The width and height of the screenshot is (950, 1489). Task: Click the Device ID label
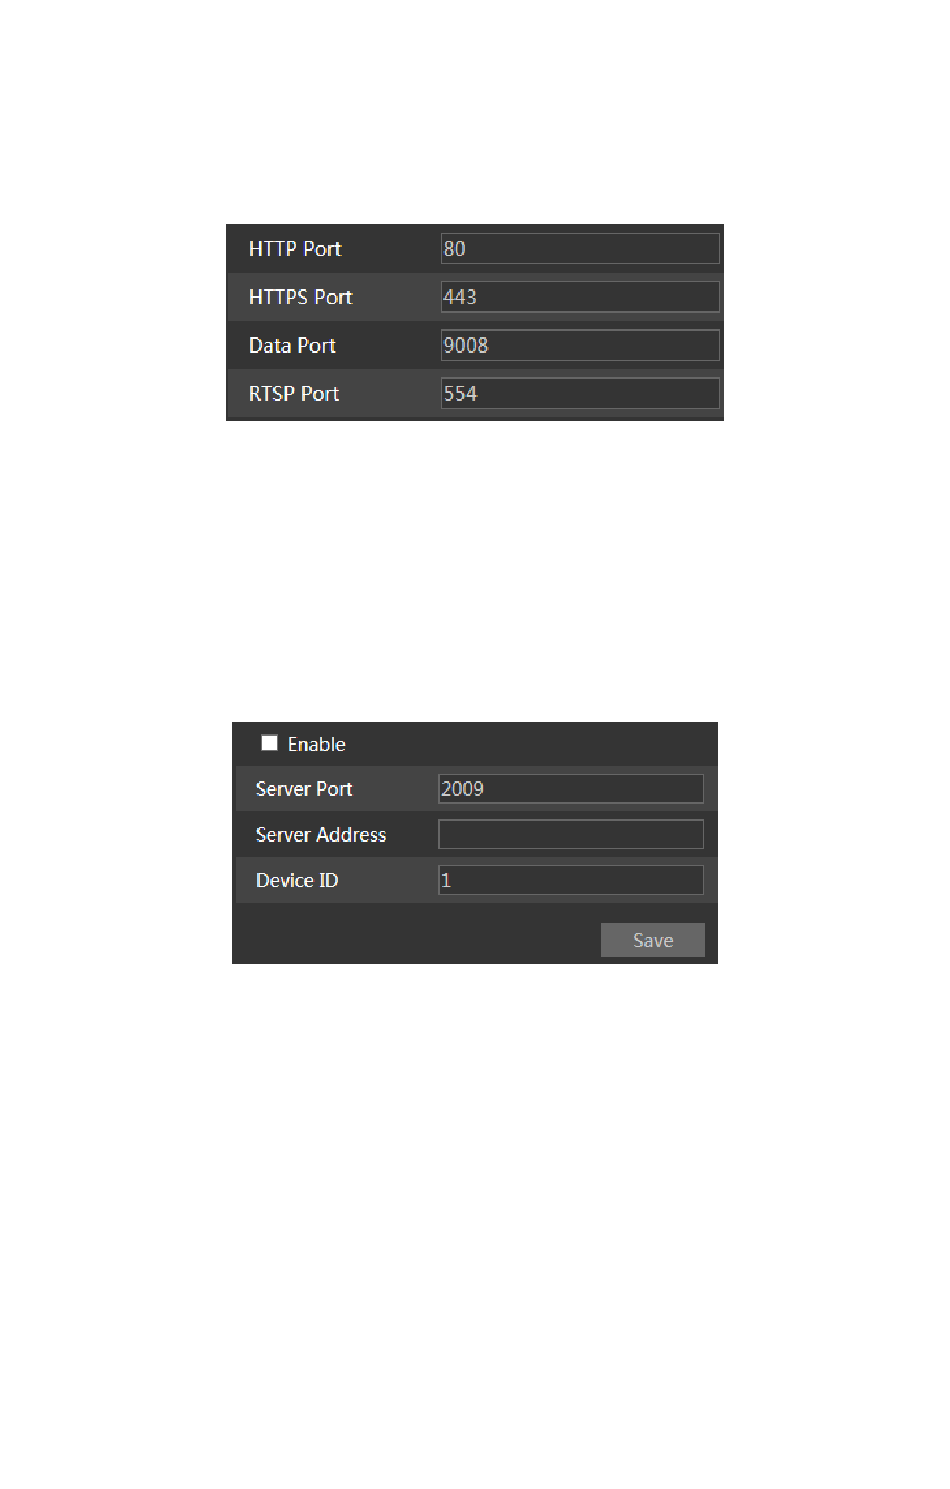297,880
